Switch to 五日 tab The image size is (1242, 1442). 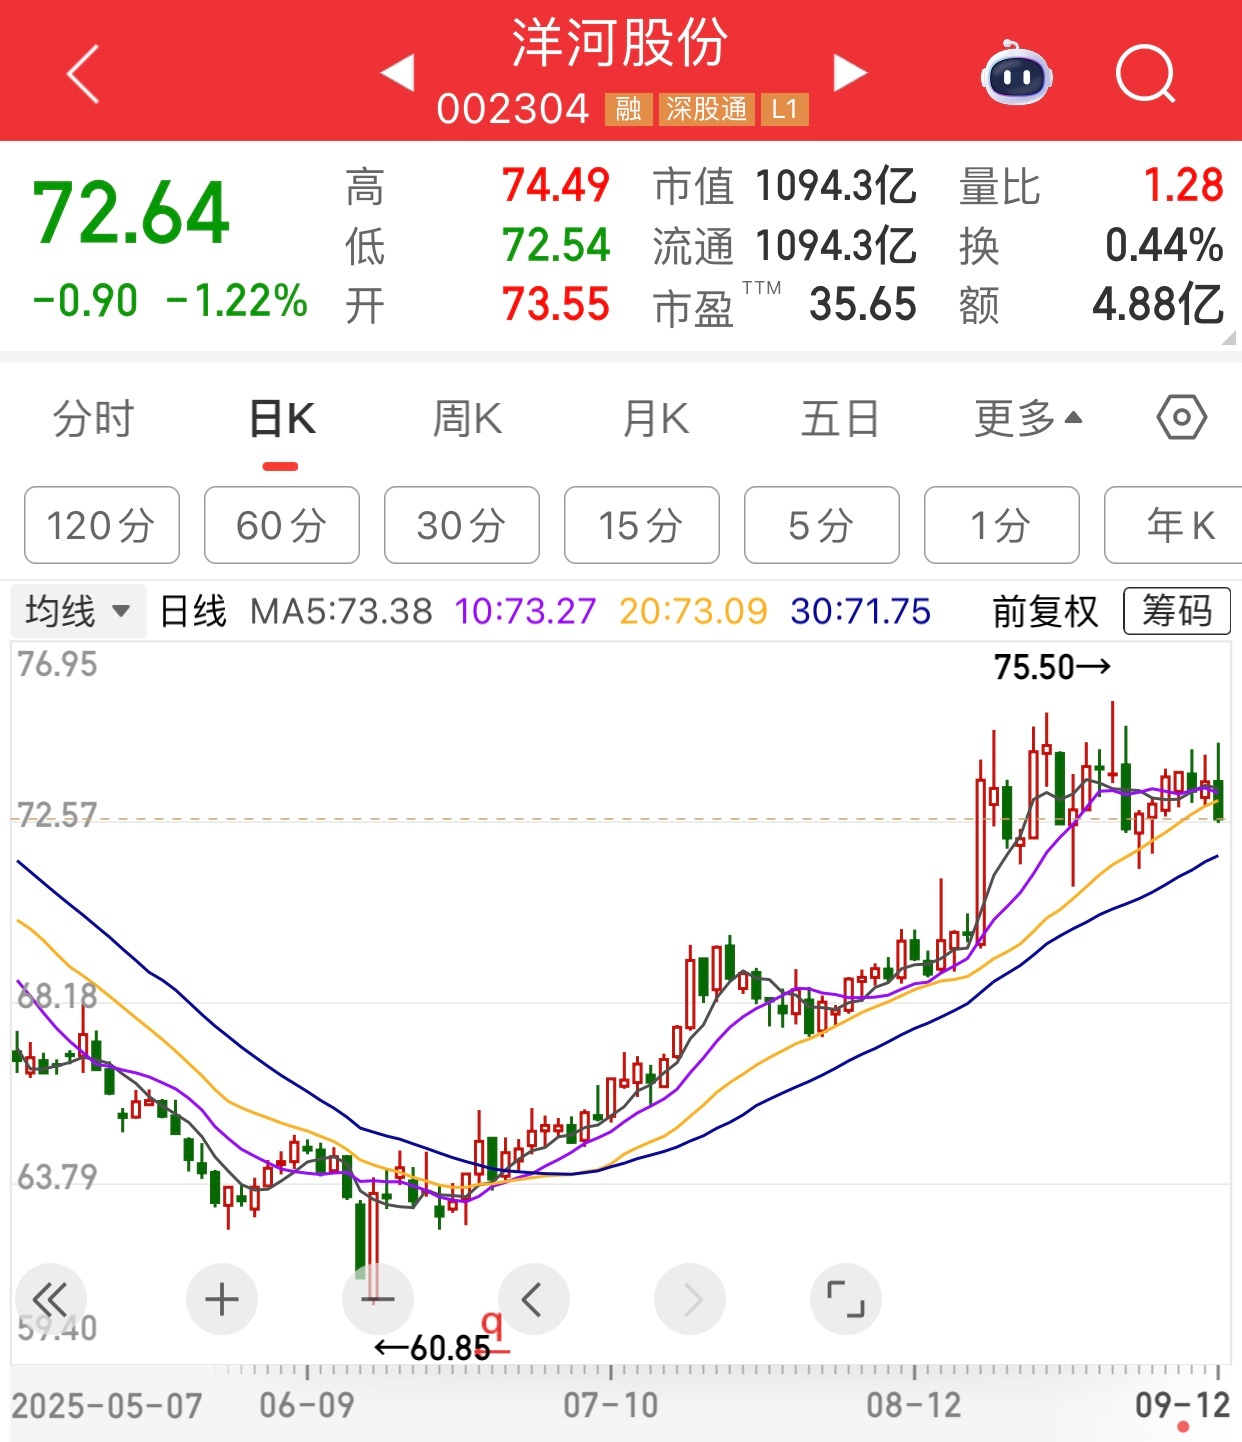pyautogui.click(x=840, y=418)
